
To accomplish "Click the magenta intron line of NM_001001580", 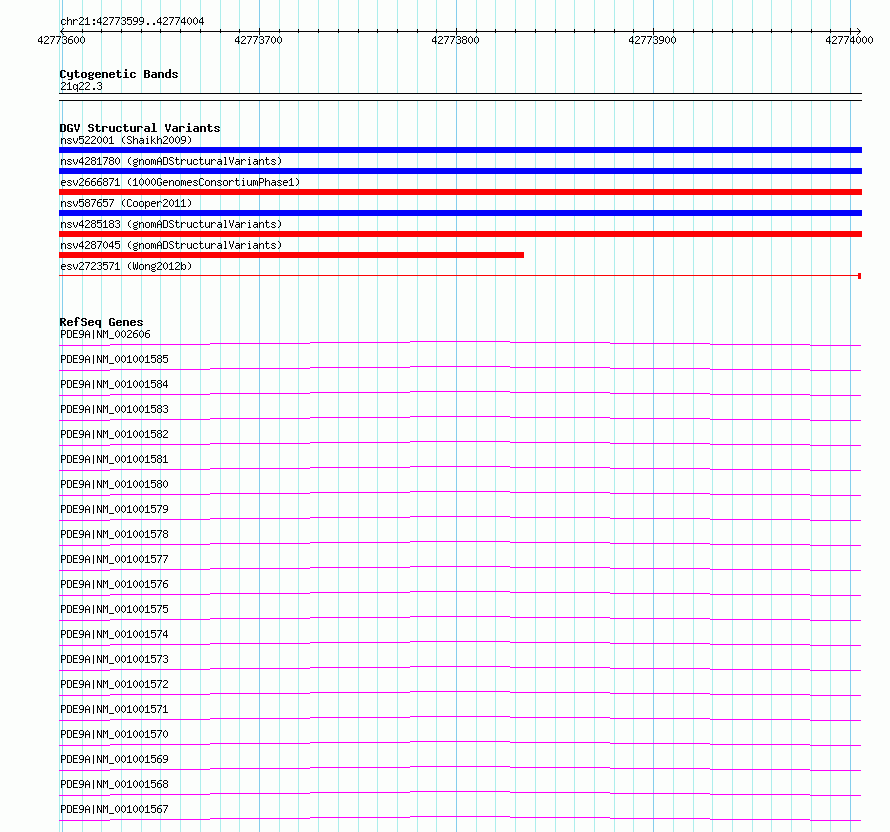I will click(460, 491).
